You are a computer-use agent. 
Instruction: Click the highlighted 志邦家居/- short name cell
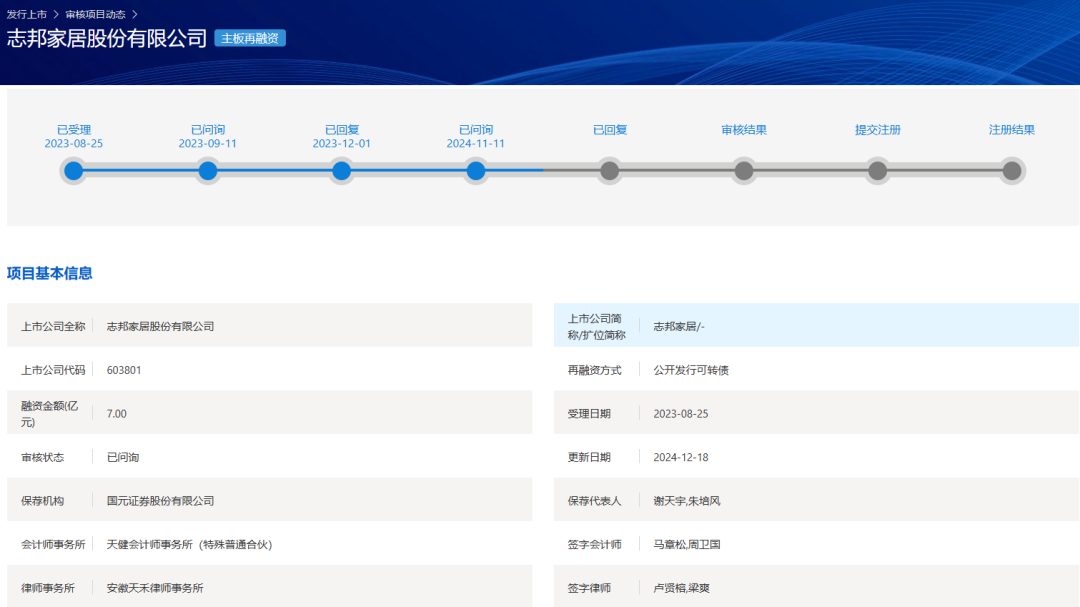click(x=679, y=326)
